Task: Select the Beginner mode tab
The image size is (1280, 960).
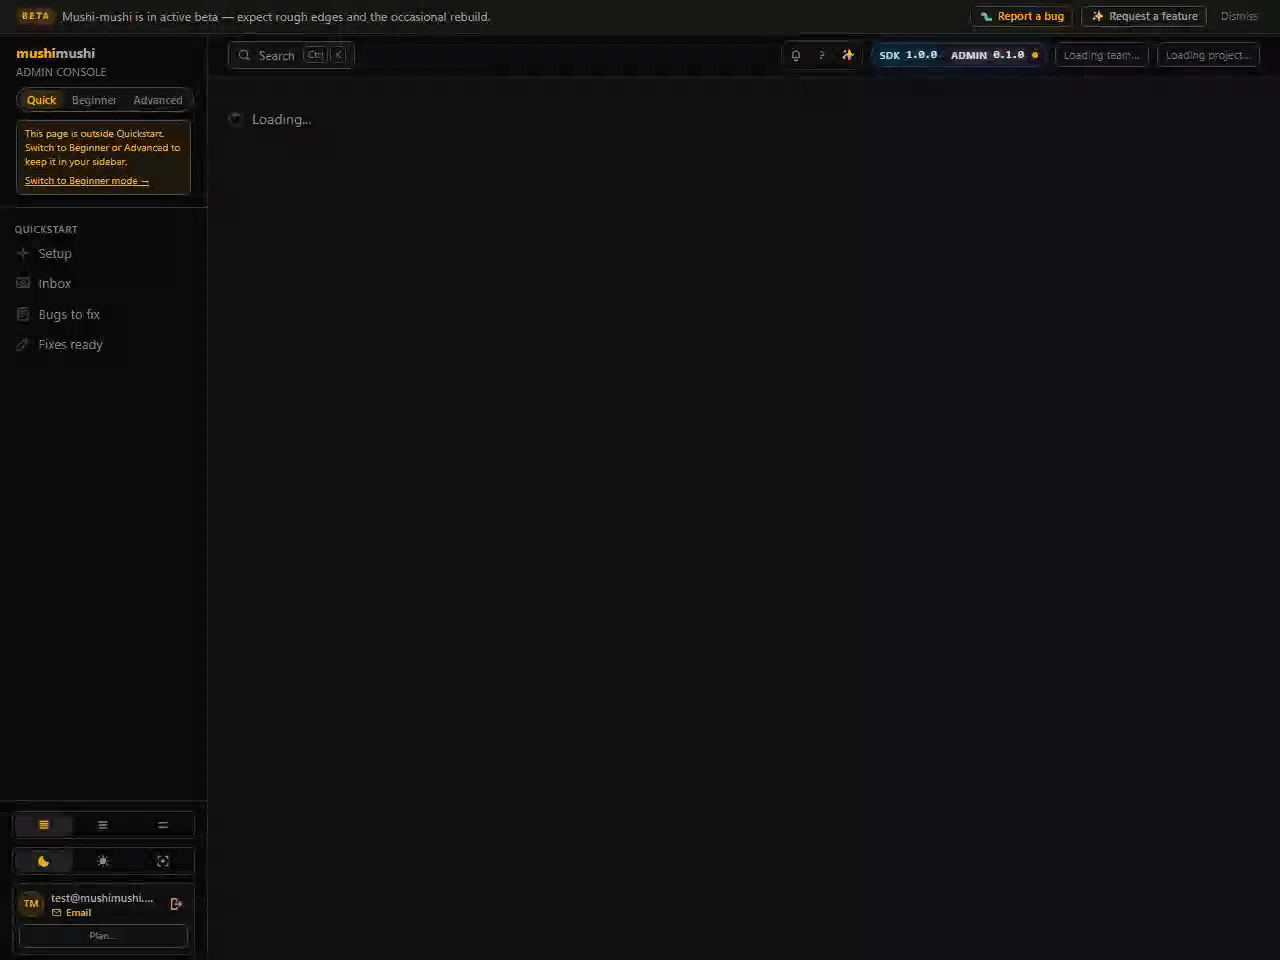Action: 94,100
